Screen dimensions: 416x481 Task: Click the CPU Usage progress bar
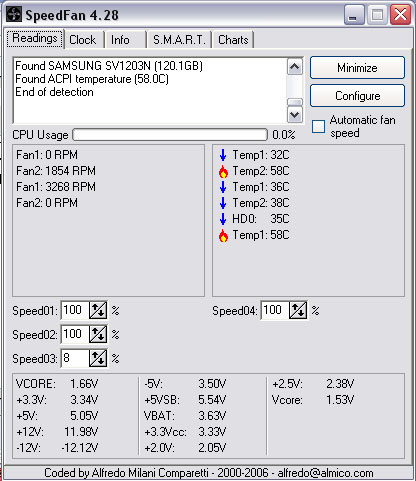[170, 135]
